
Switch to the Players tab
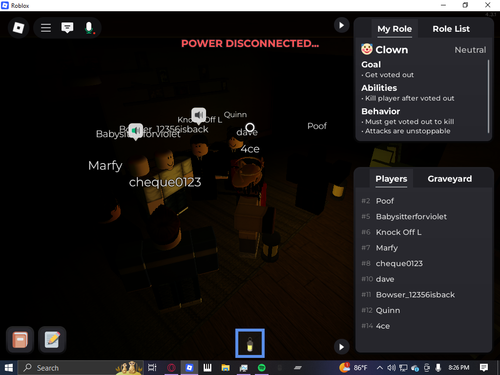click(x=391, y=179)
